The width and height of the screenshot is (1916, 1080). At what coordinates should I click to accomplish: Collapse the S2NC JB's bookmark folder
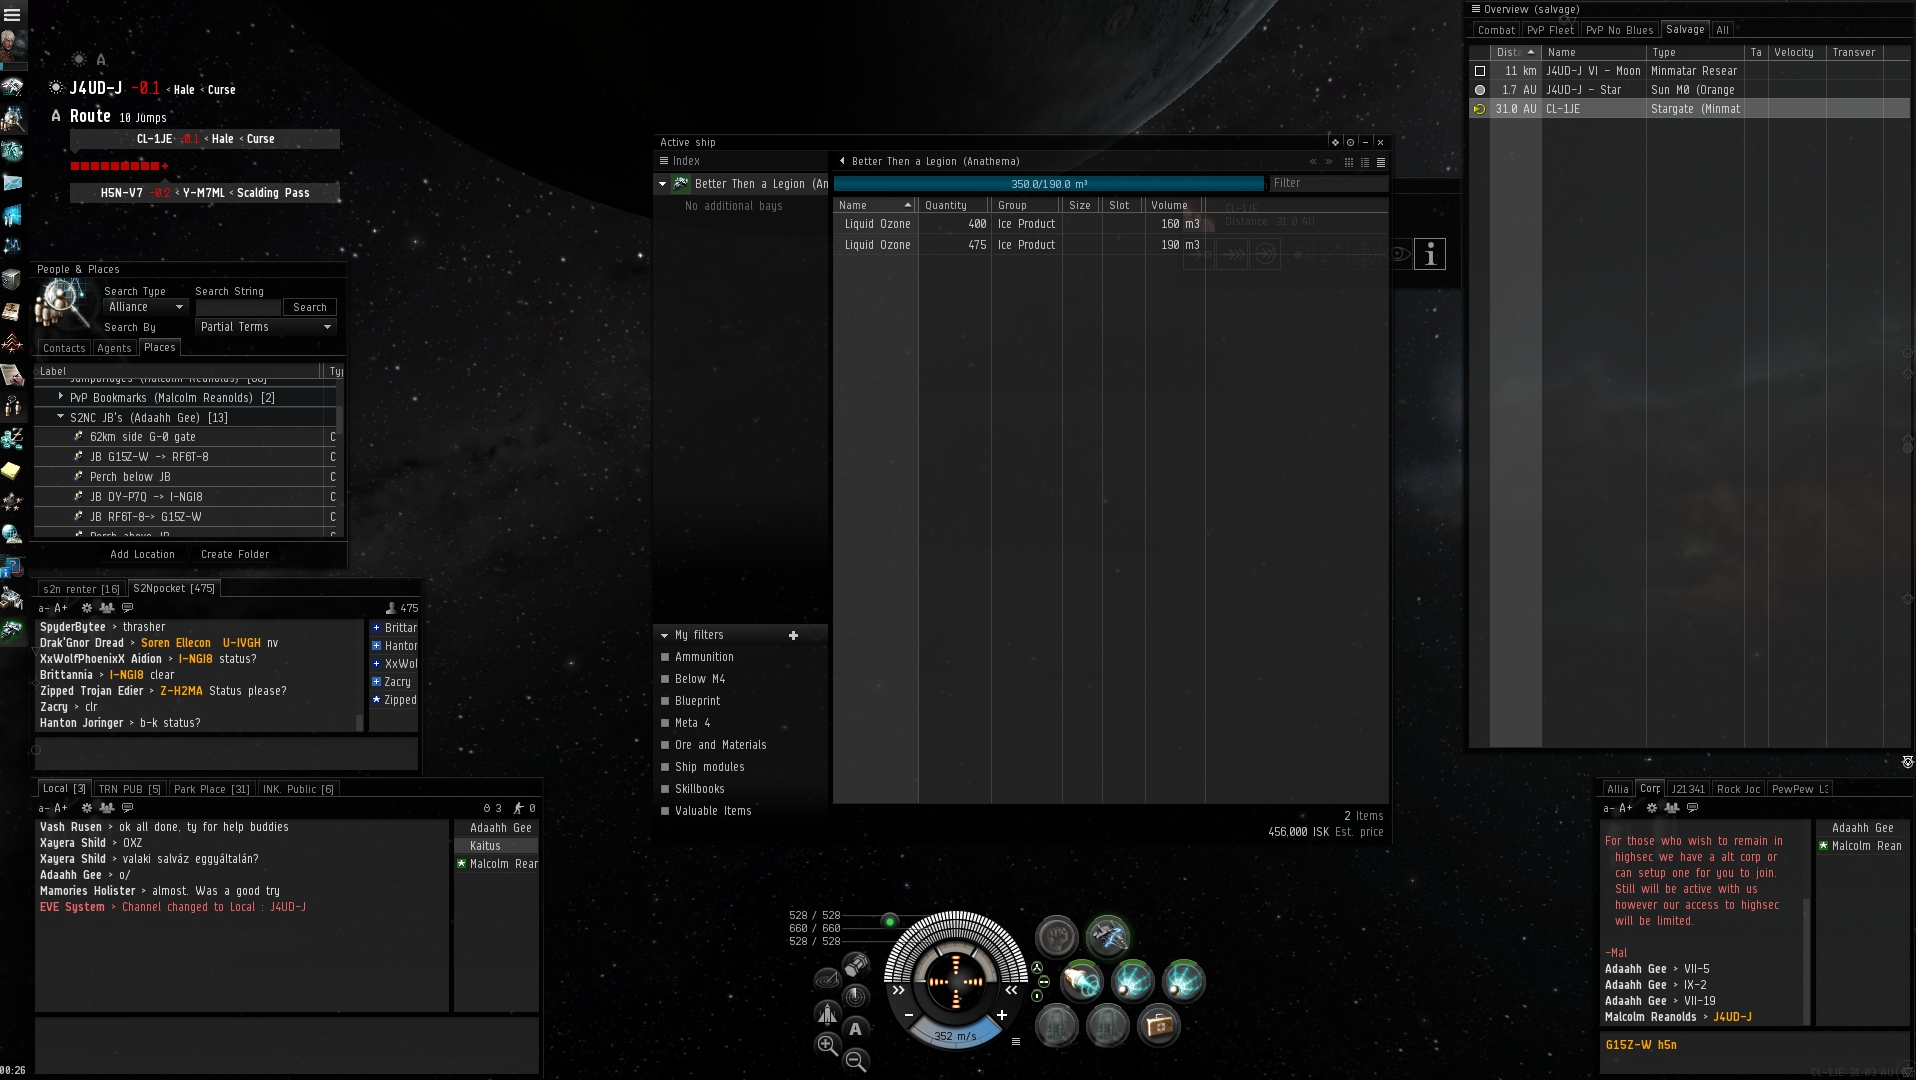tap(61, 417)
